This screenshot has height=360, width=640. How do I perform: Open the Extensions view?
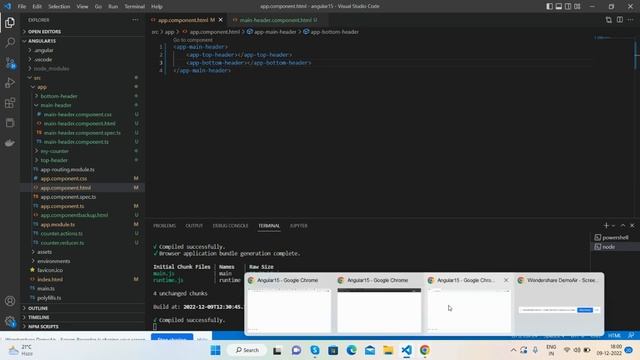coord(10,102)
